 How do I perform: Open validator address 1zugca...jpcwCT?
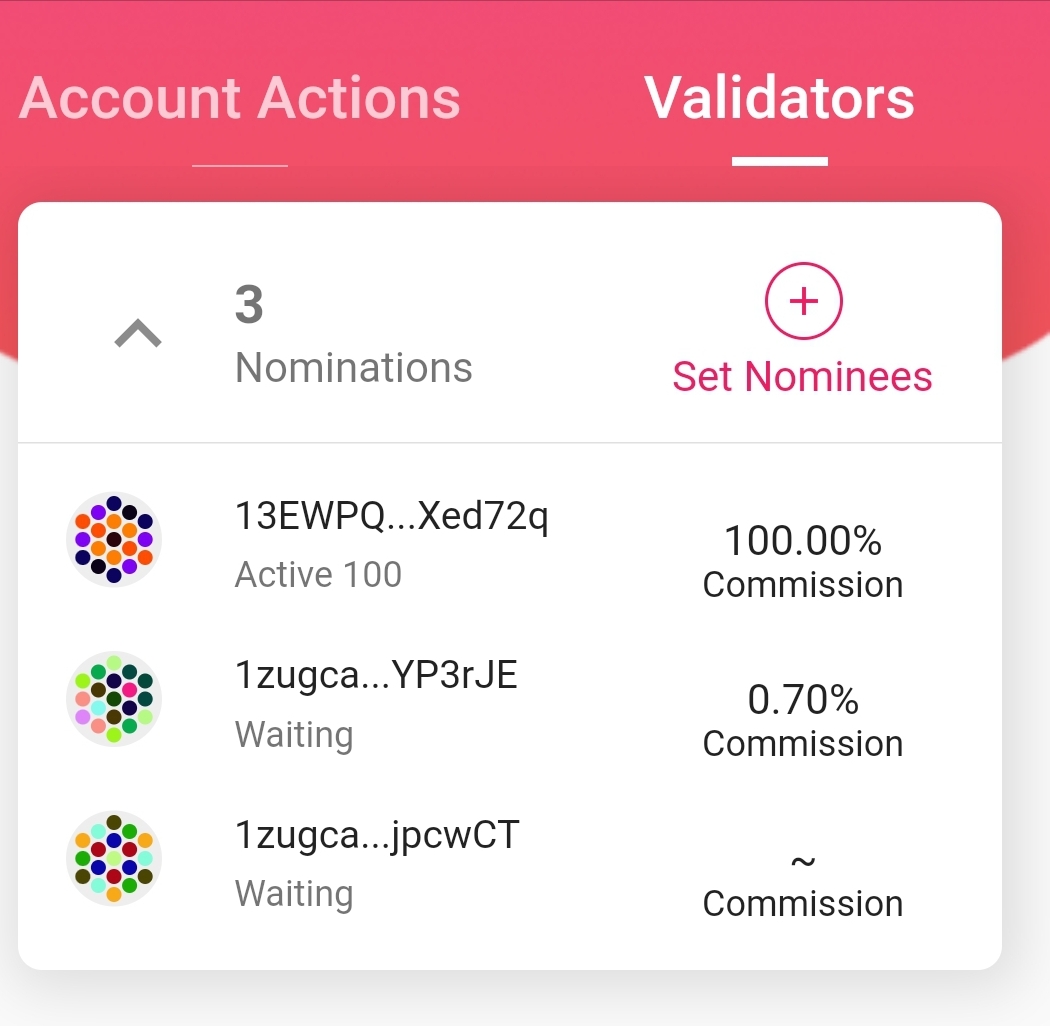point(377,835)
